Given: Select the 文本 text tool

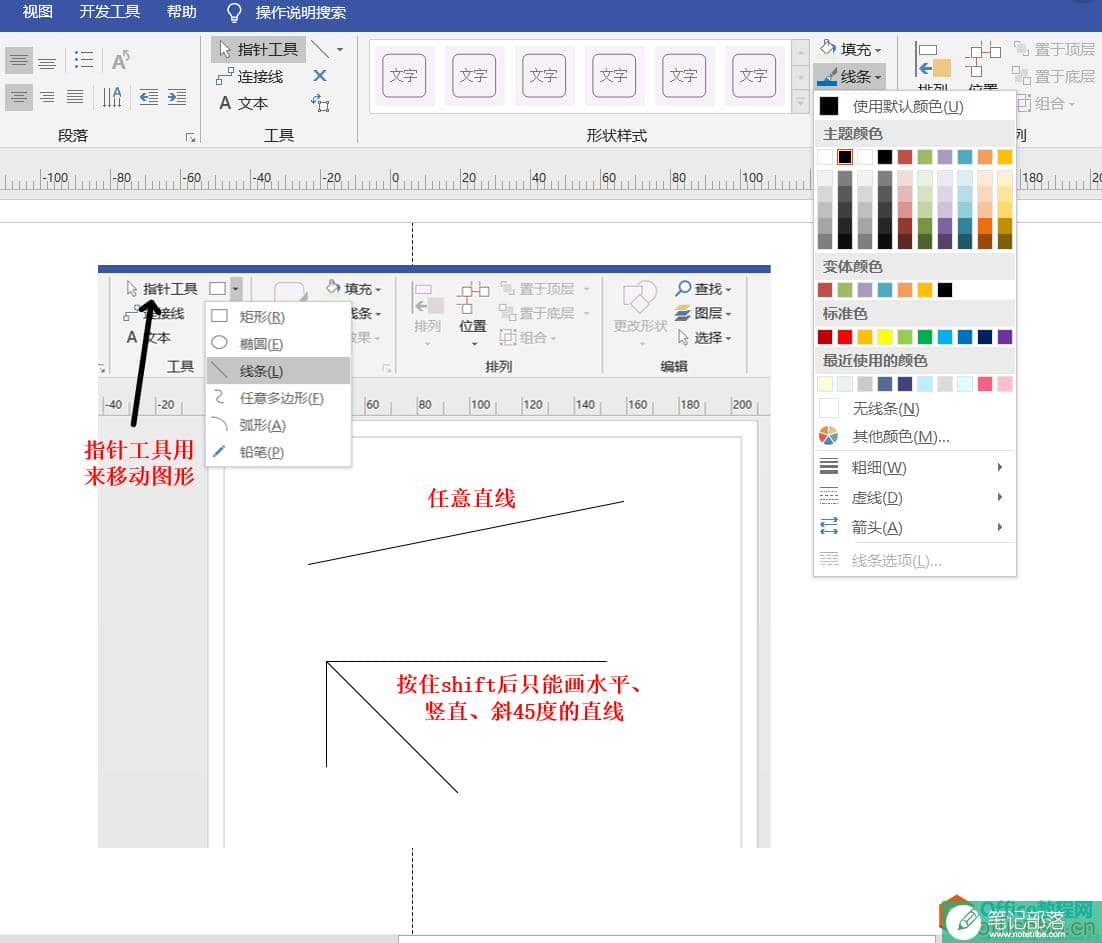Looking at the screenshot, I should coord(243,103).
